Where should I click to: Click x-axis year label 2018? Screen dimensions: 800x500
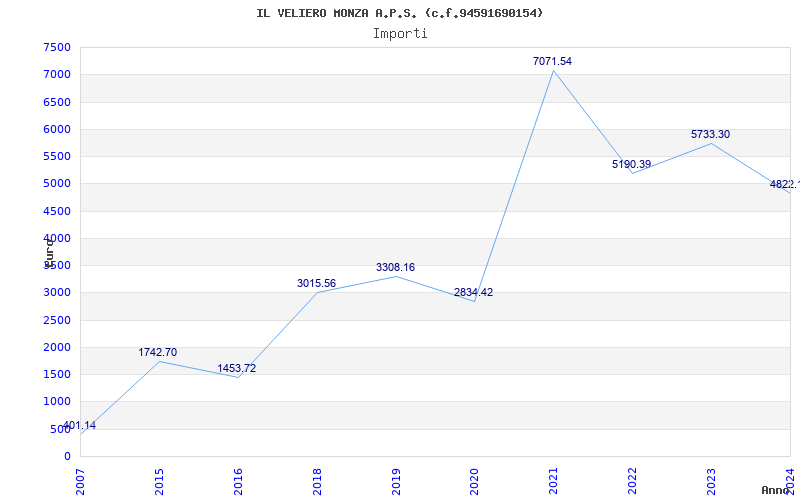coord(316,482)
